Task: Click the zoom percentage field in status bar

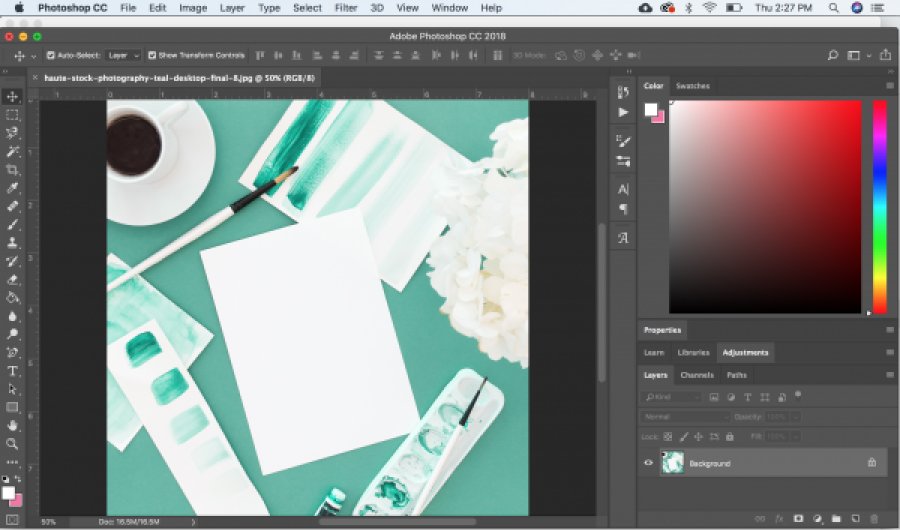Action: click(x=48, y=522)
